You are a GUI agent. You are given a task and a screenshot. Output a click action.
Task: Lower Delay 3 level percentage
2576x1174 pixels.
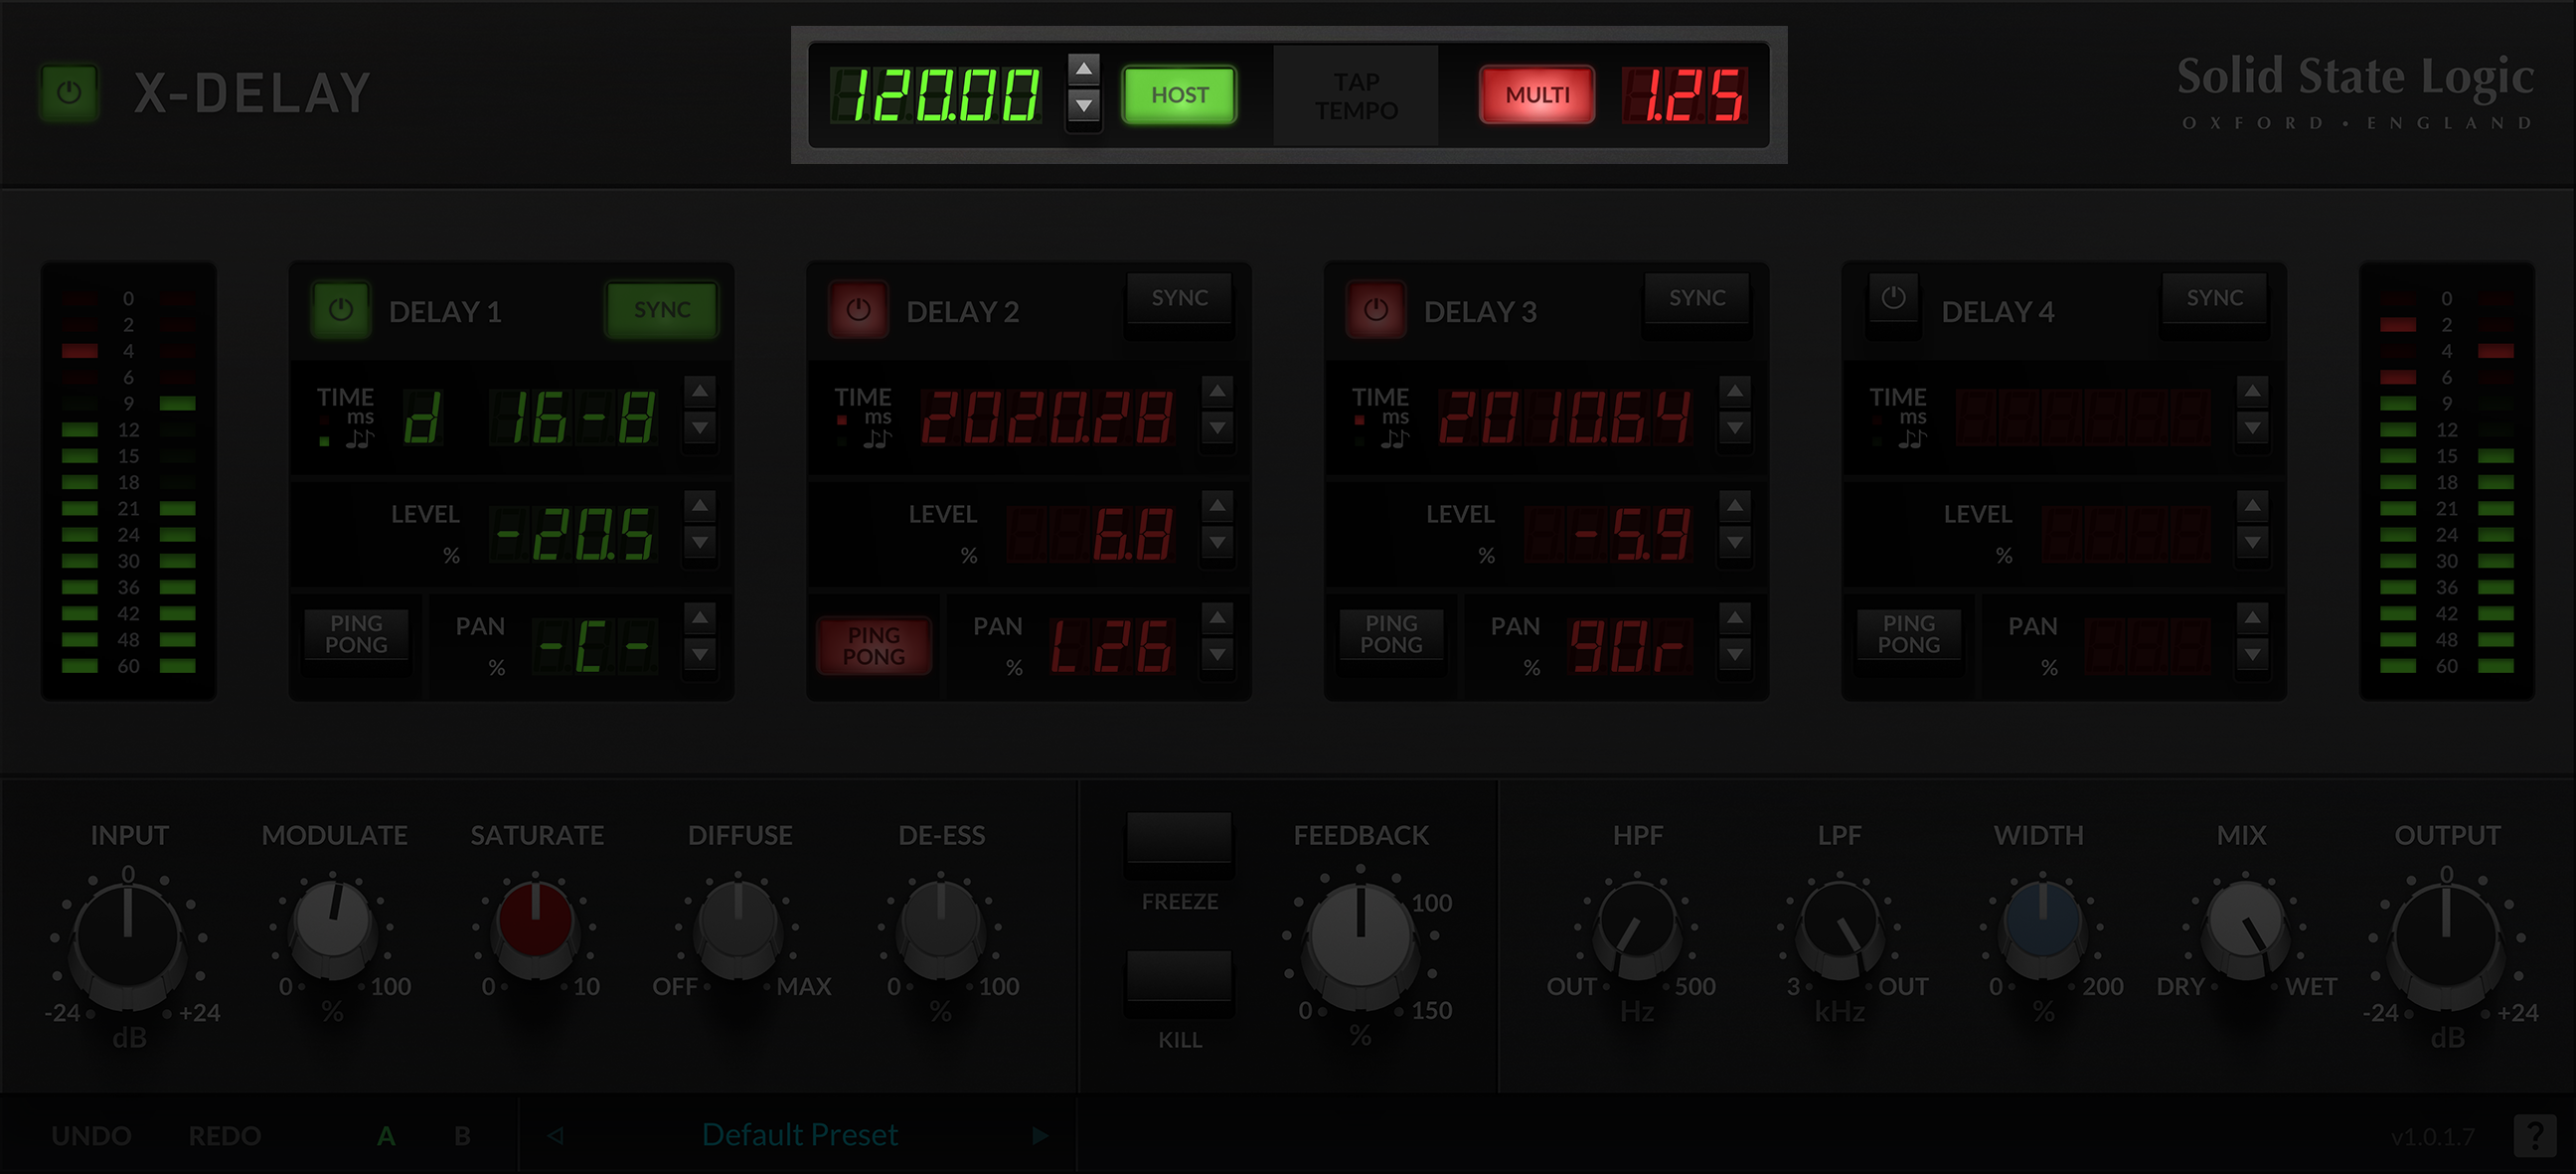(1735, 542)
